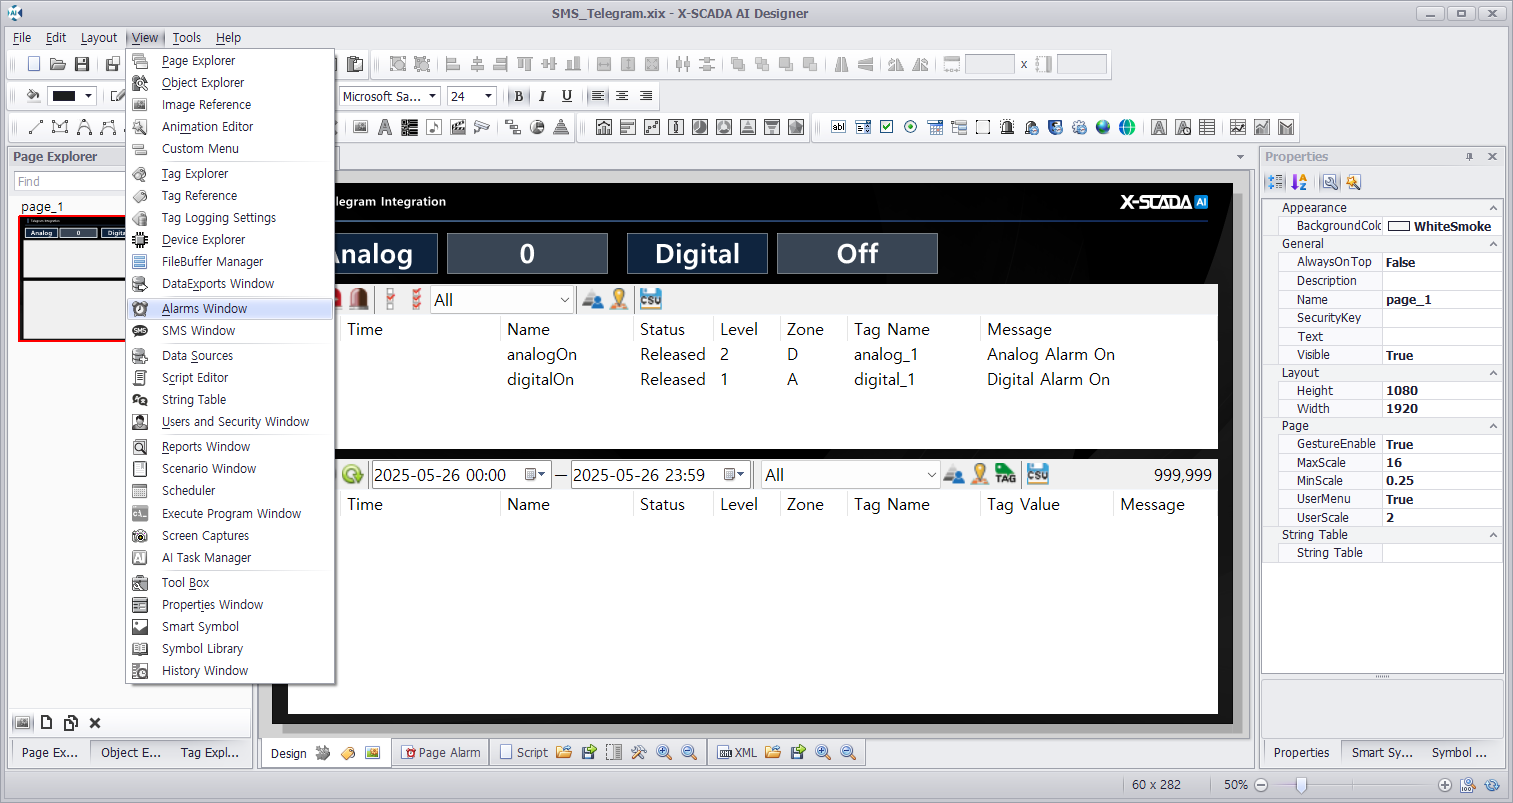Click zoom-out minus at status bar
The image size is (1513, 803).
click(1261, 785)
